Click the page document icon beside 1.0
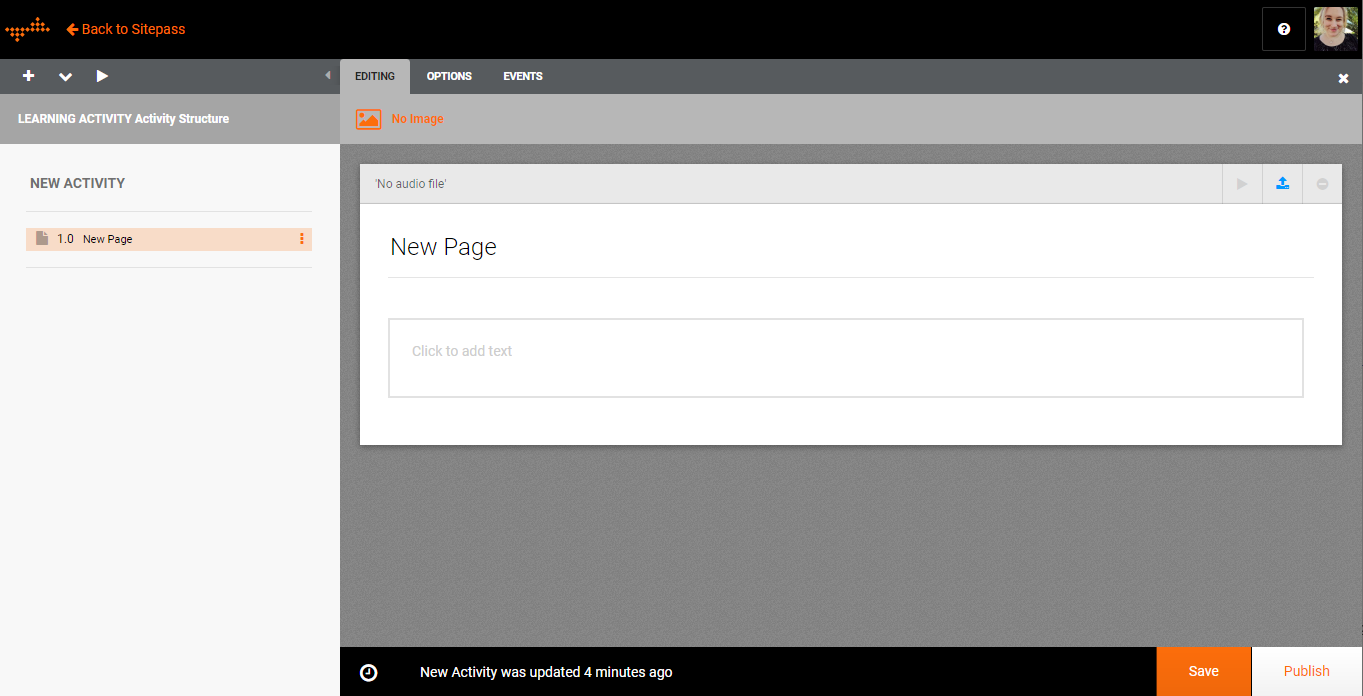 42,239
